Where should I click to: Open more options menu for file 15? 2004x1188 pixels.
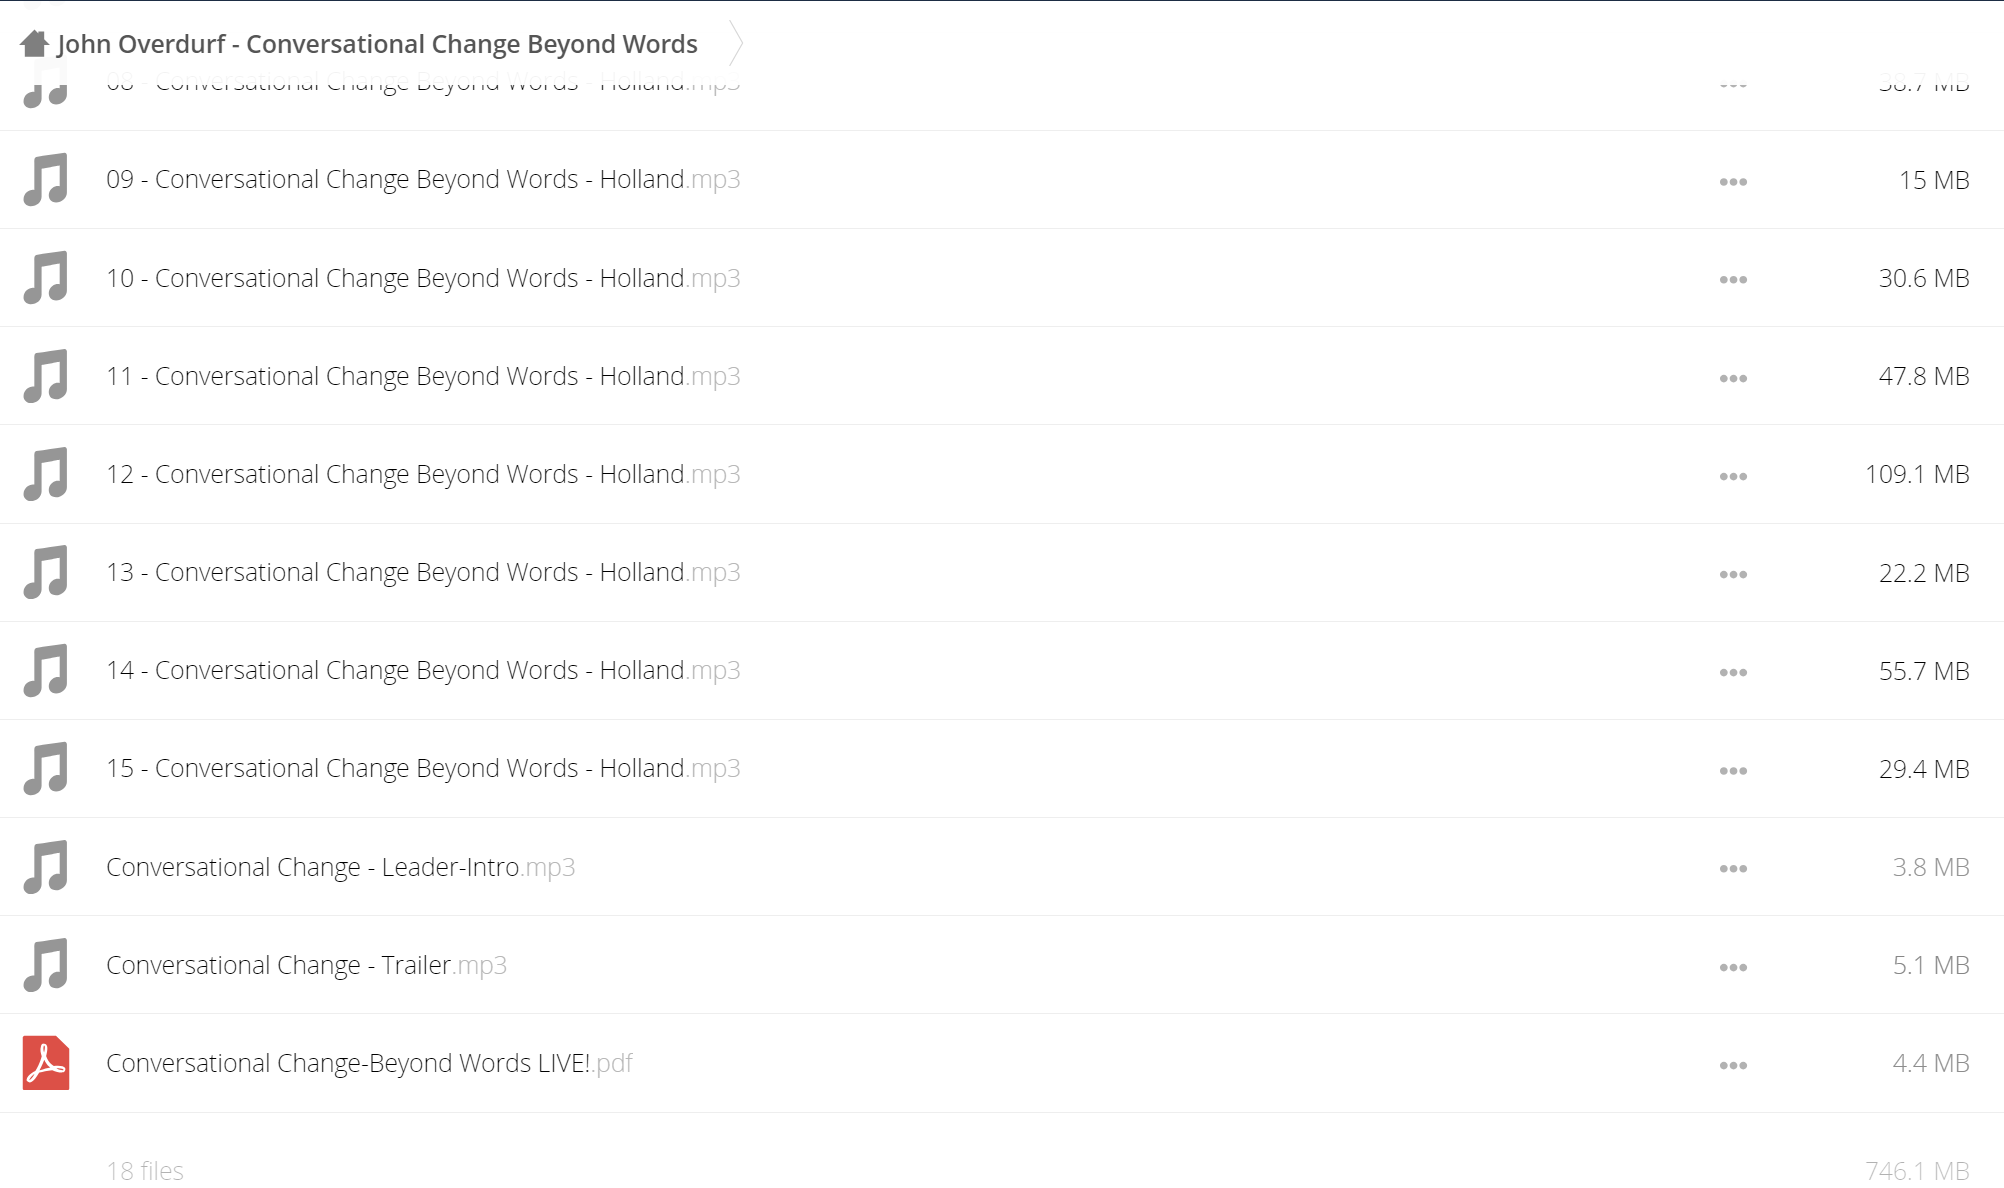[x=1733, y=770]
